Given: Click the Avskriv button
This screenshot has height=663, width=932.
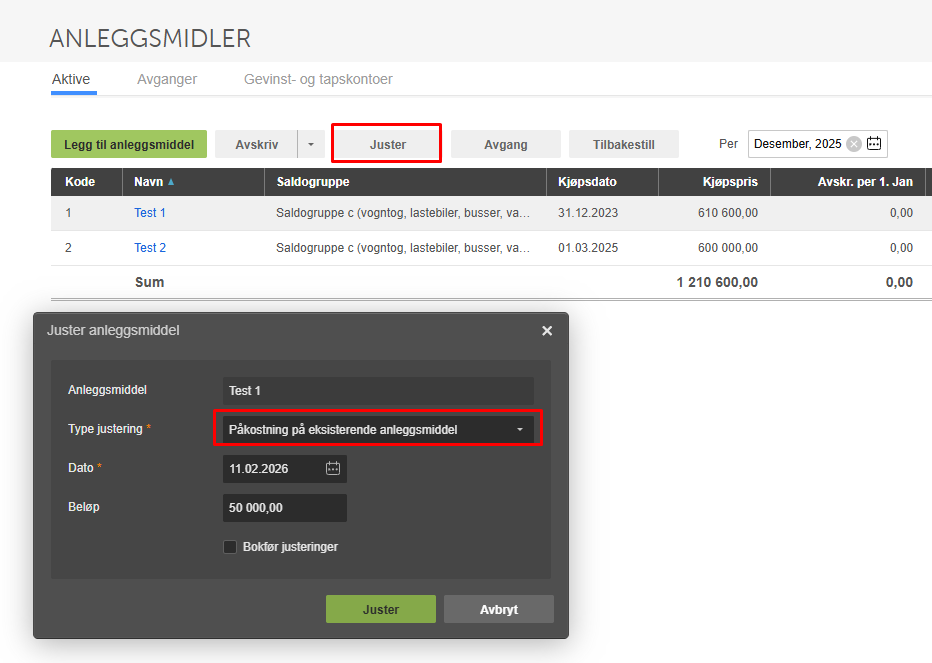Looking at the screenshot, I should click(x=256, y=144).
